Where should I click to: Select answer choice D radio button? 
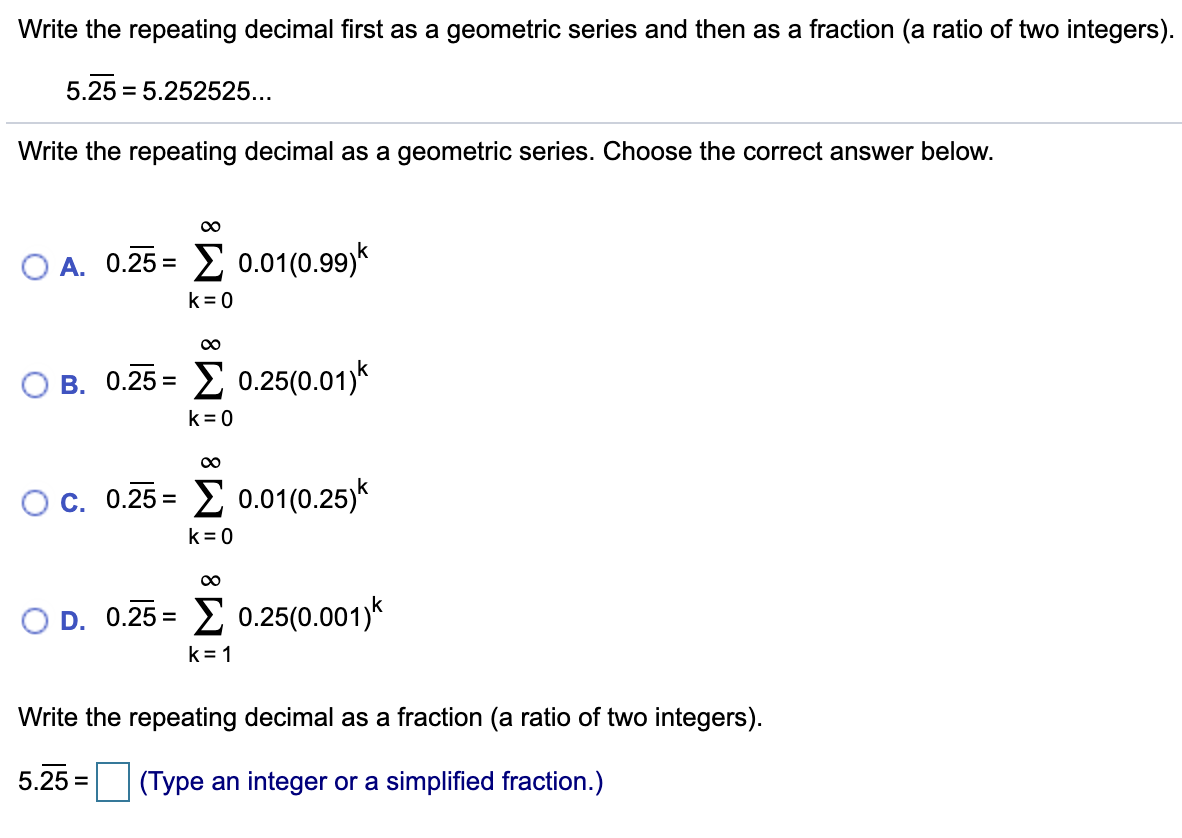pos(36,619)
